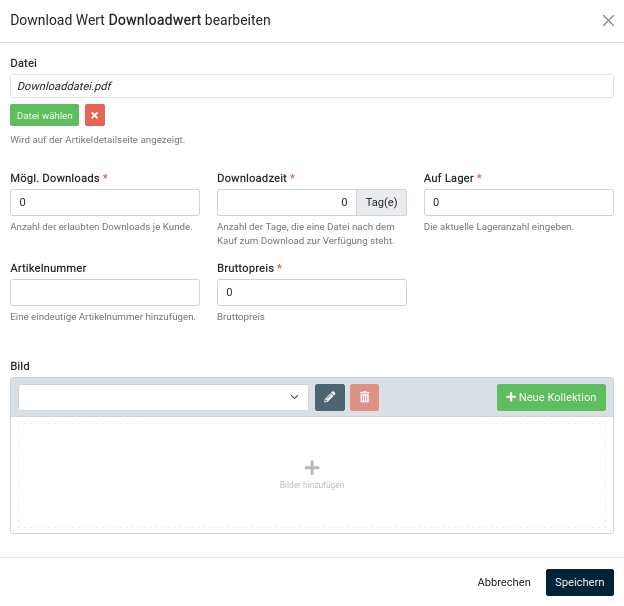Click Abbrechen to cancel
The width and height of the screenshot is (624, 606).
504,582
